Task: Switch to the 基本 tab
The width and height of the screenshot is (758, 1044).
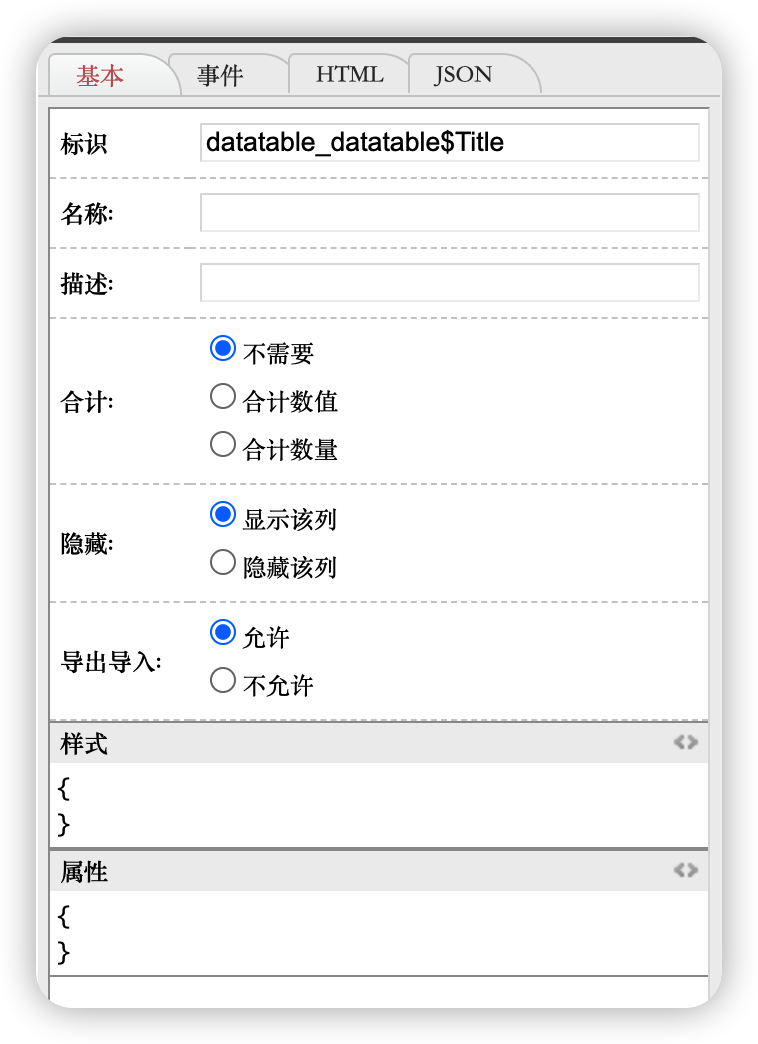Action: (101, 75)
